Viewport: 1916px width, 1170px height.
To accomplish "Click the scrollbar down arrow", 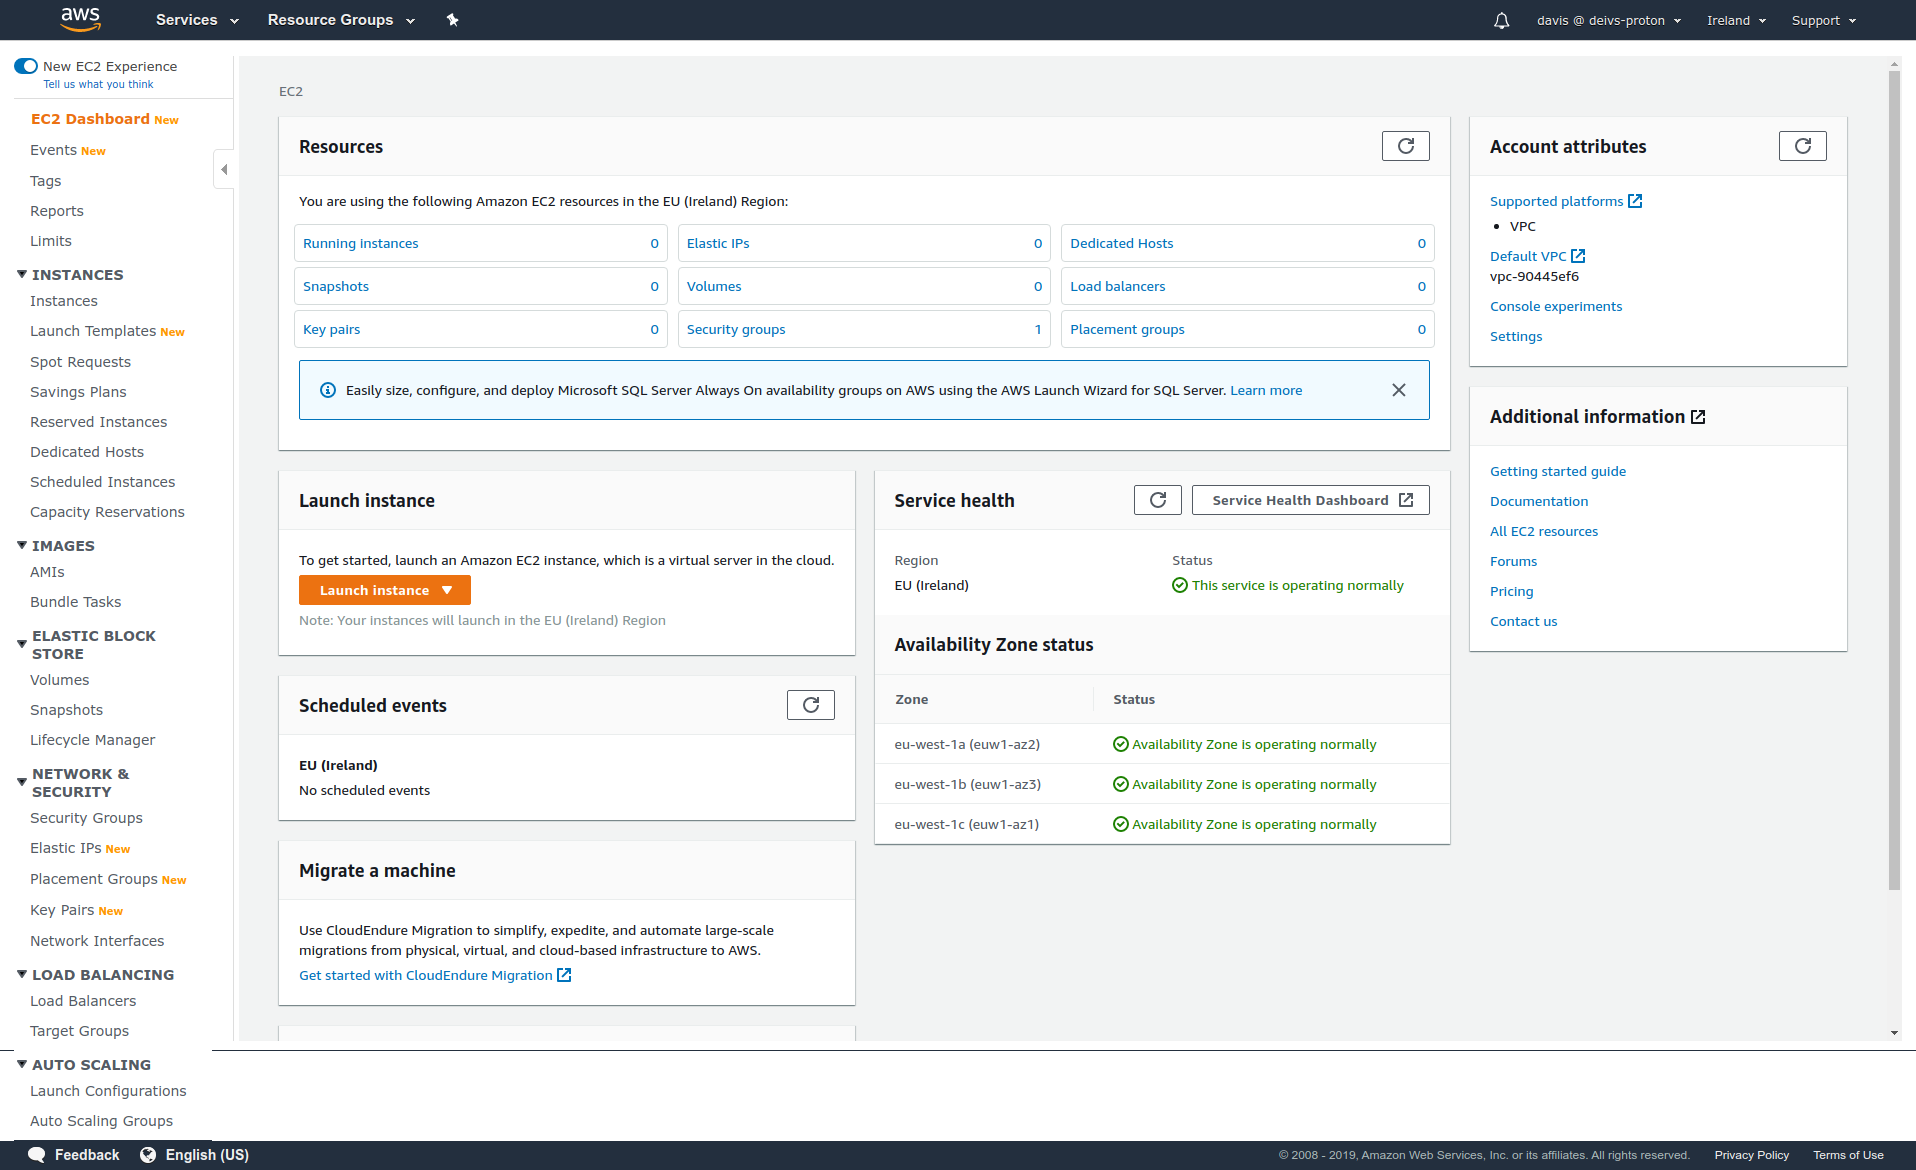I will click(1894, 1033).
